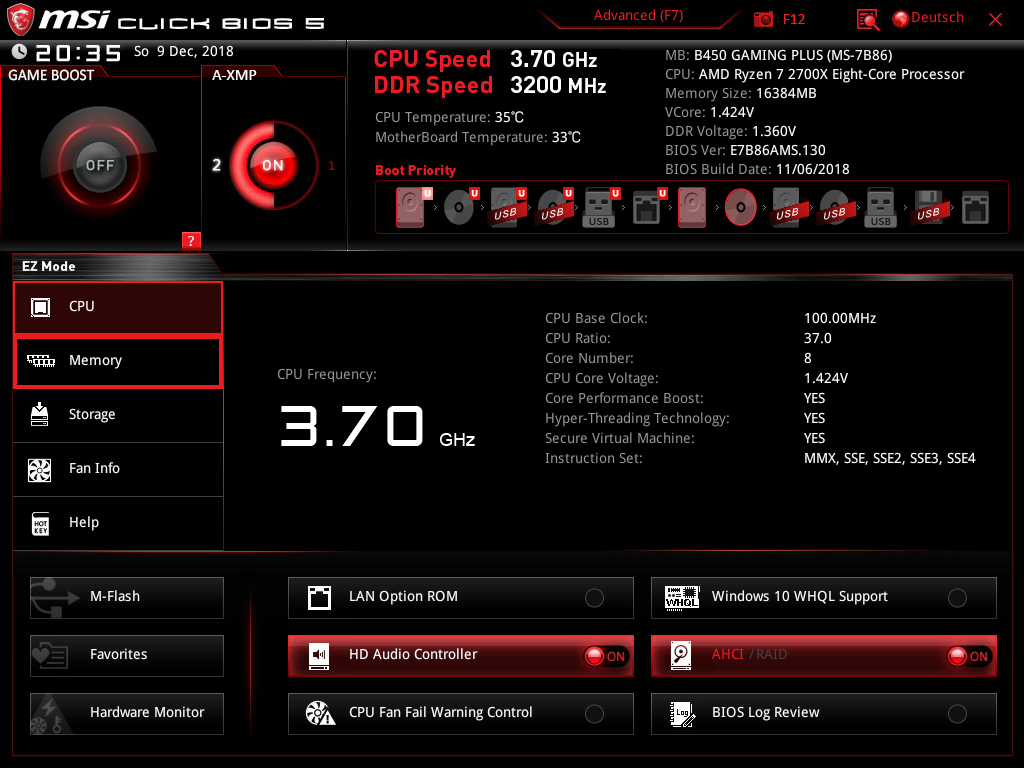
Task: Select the first hard disk boot device icon
Action: tap(411, 207)
